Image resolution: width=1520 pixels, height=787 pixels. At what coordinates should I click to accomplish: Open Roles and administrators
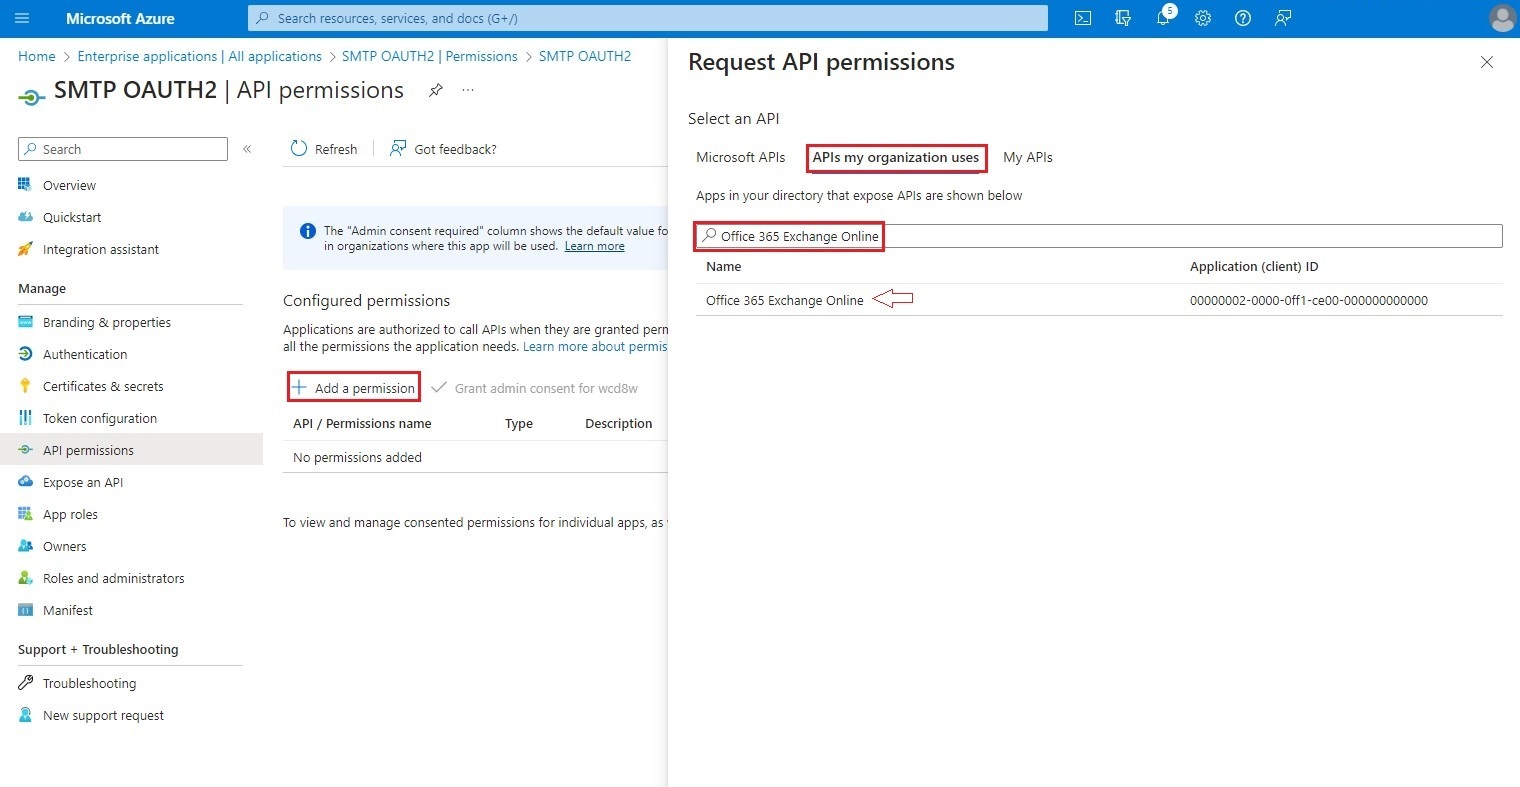(113, 577)
